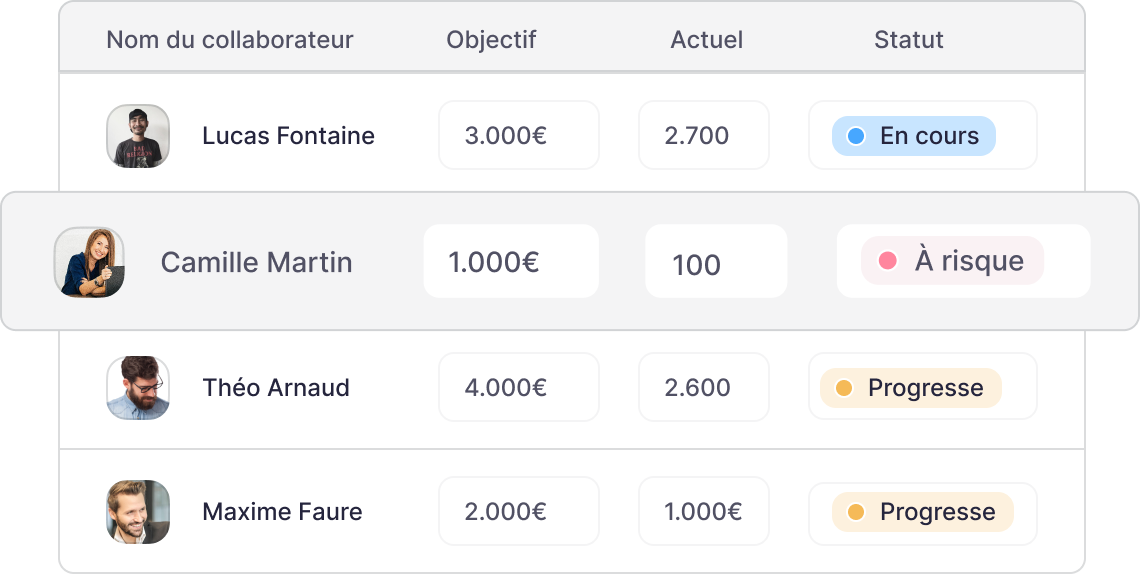Sort by Nom du collaborateur column header
This screenshot has height=574, width=1140.
point(230,39)
